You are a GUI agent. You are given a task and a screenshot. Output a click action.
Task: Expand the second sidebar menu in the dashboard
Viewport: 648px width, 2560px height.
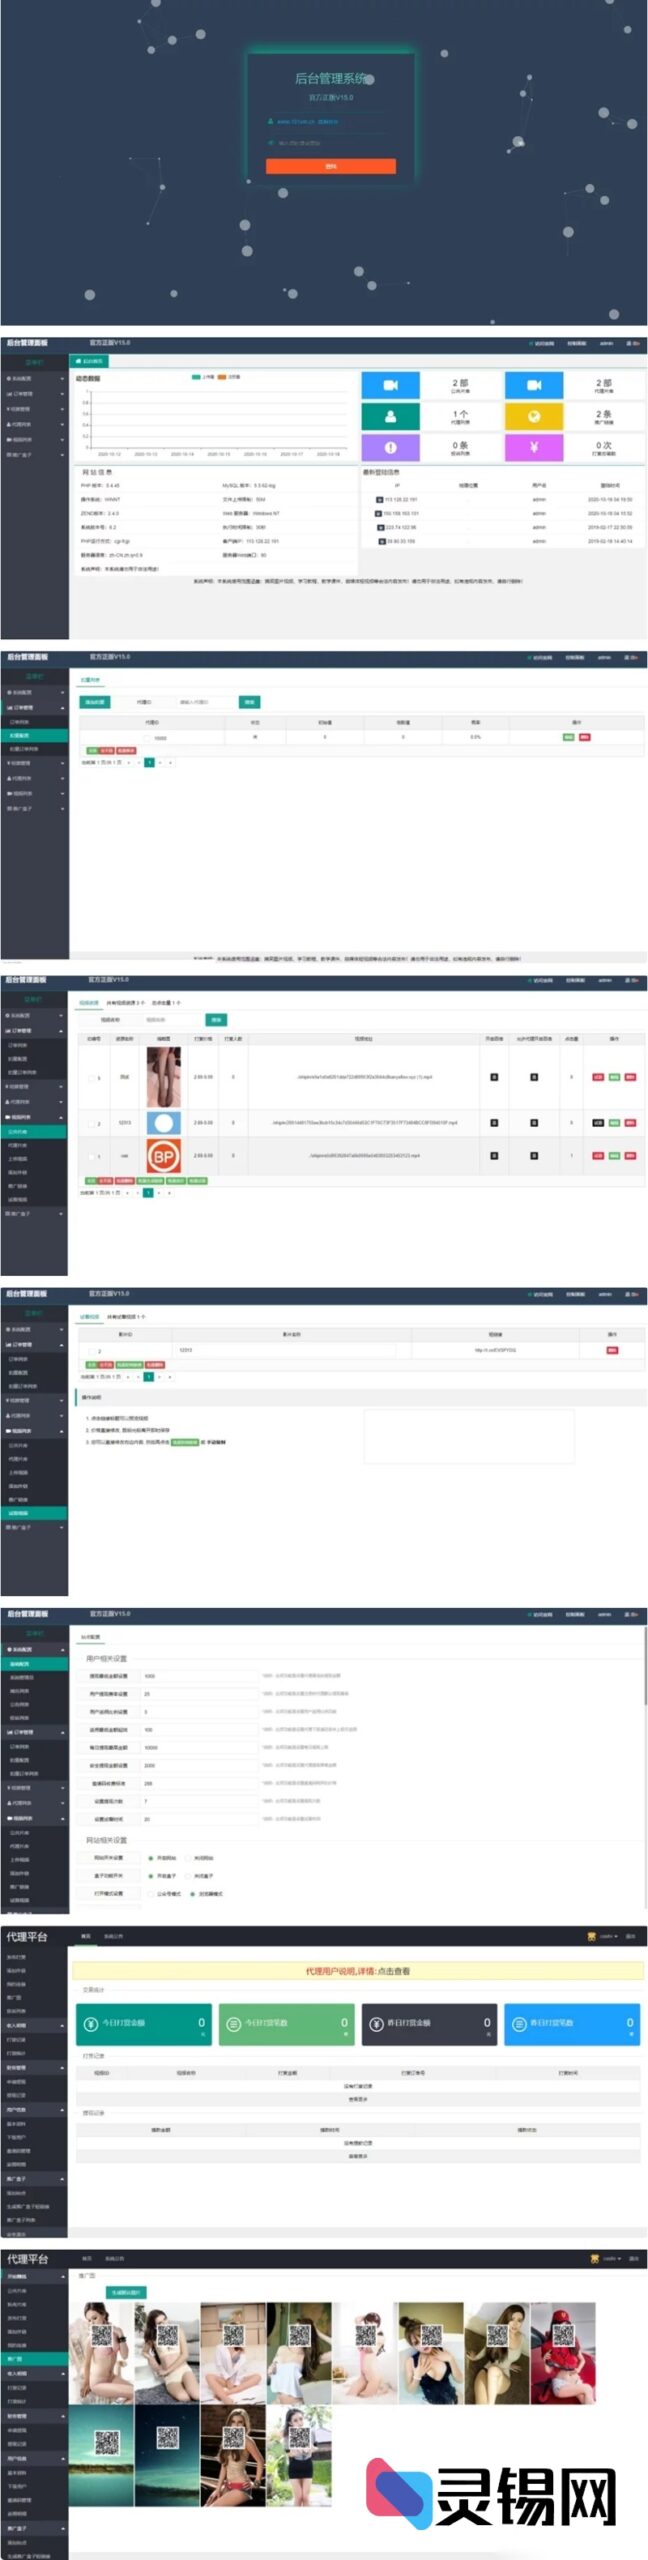tap(34, 394)
